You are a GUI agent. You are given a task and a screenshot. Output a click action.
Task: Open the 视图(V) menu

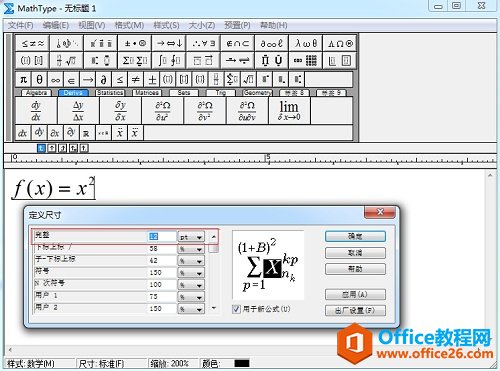pos(92,25)
